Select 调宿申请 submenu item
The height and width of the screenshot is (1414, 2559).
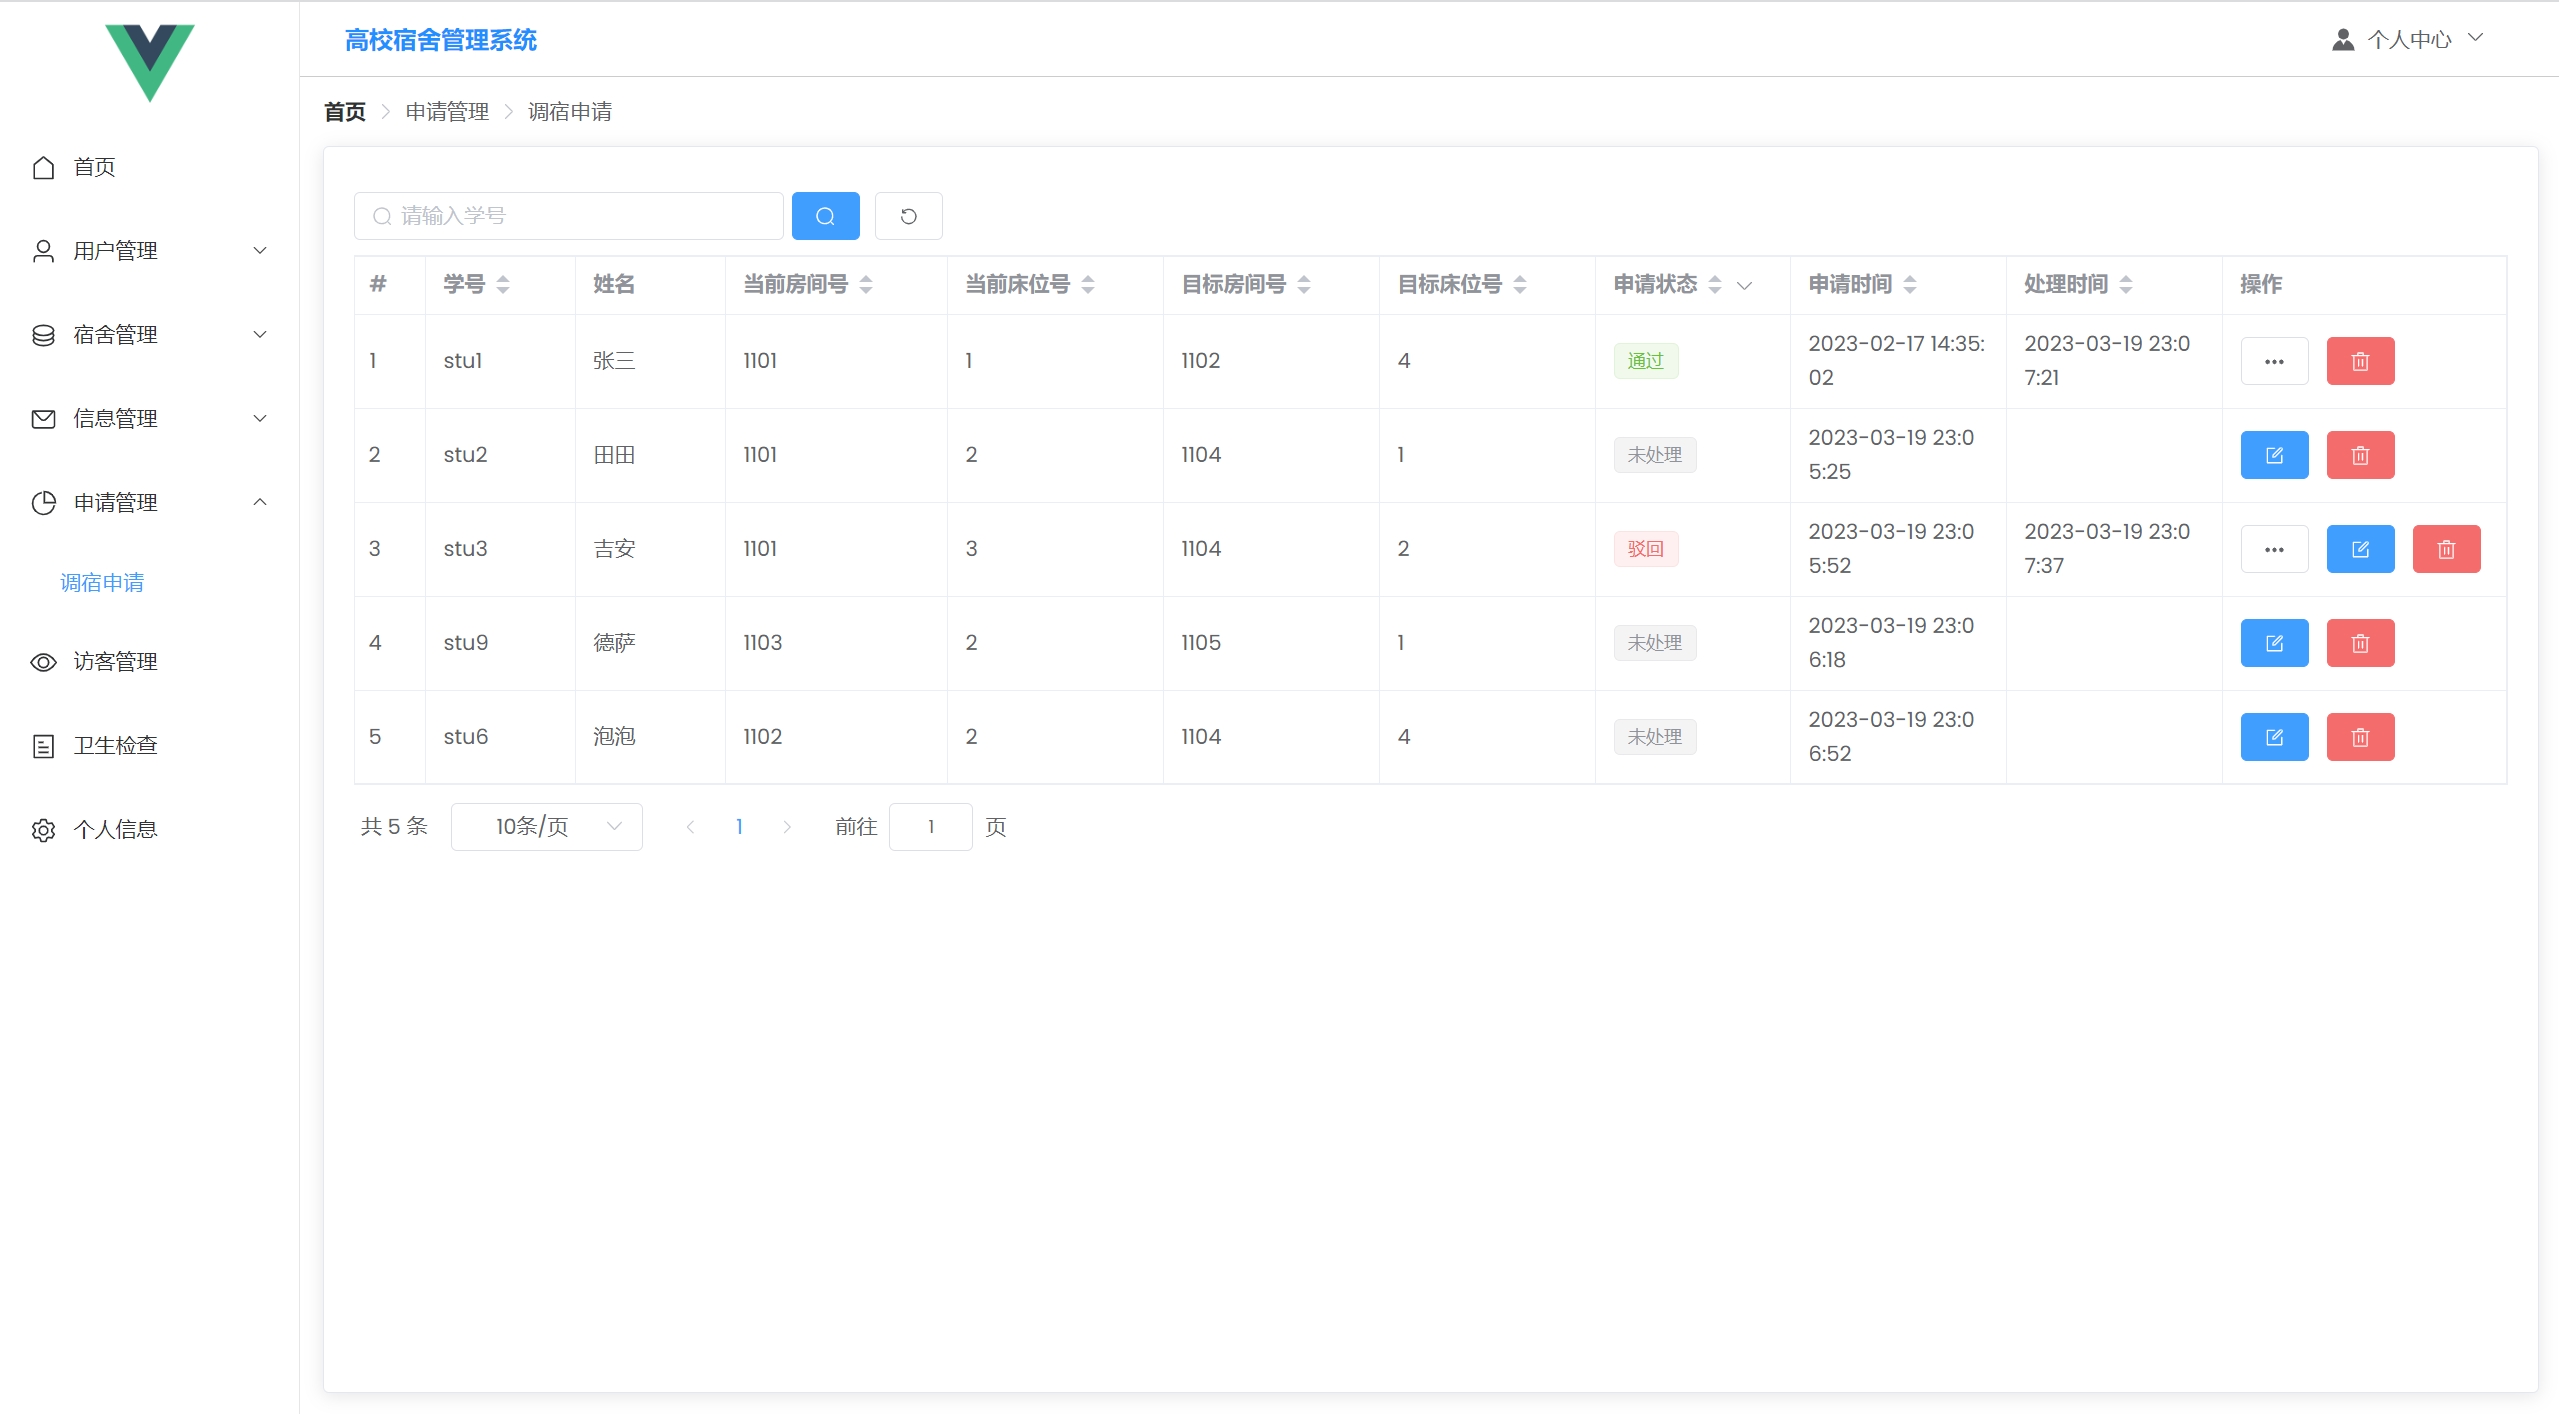pos(102,583)
